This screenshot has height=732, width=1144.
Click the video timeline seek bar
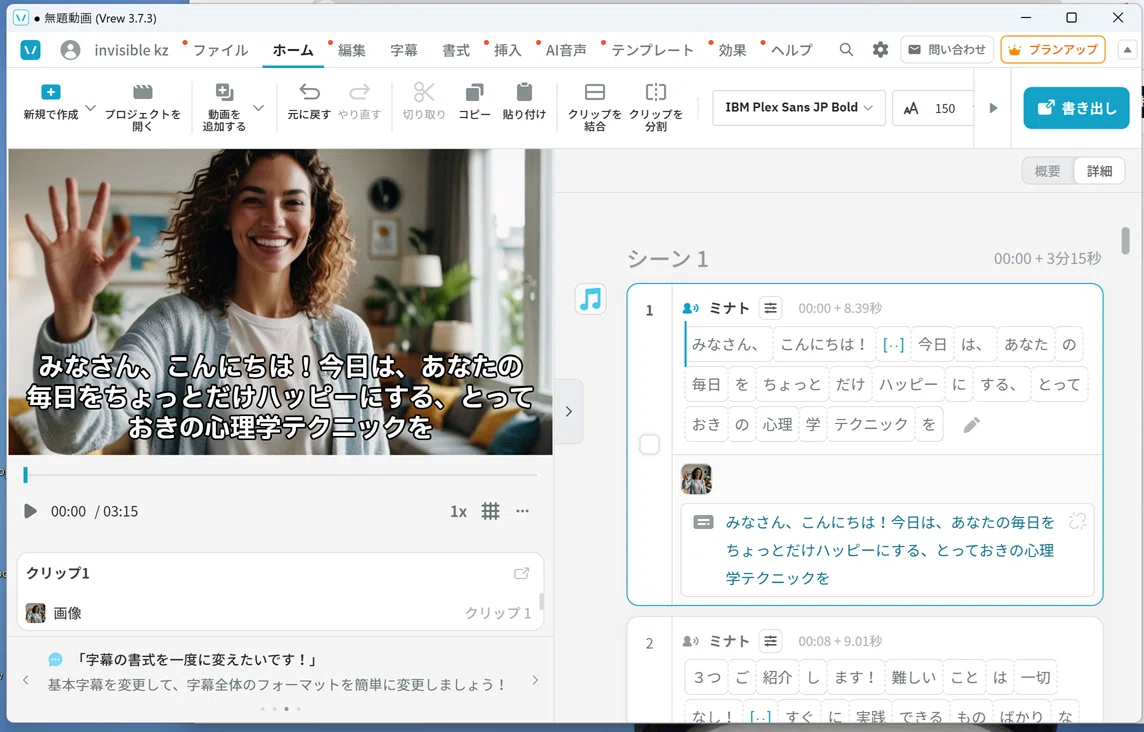tap(281, 475)
